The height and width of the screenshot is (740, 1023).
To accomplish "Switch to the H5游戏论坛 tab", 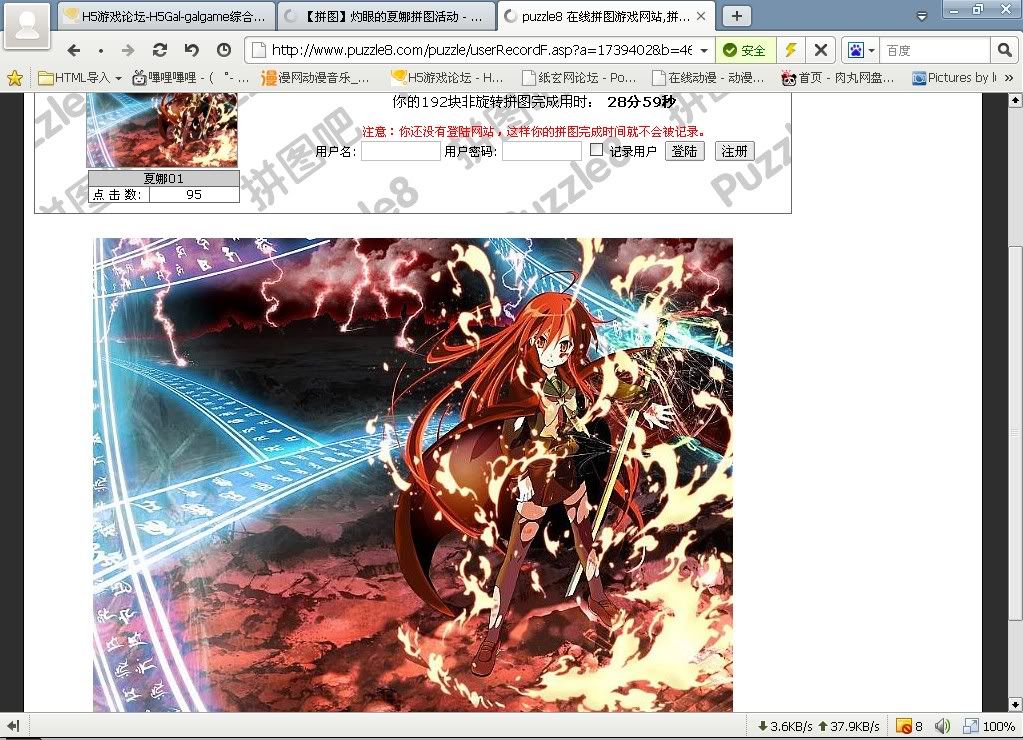I will 167,16.
